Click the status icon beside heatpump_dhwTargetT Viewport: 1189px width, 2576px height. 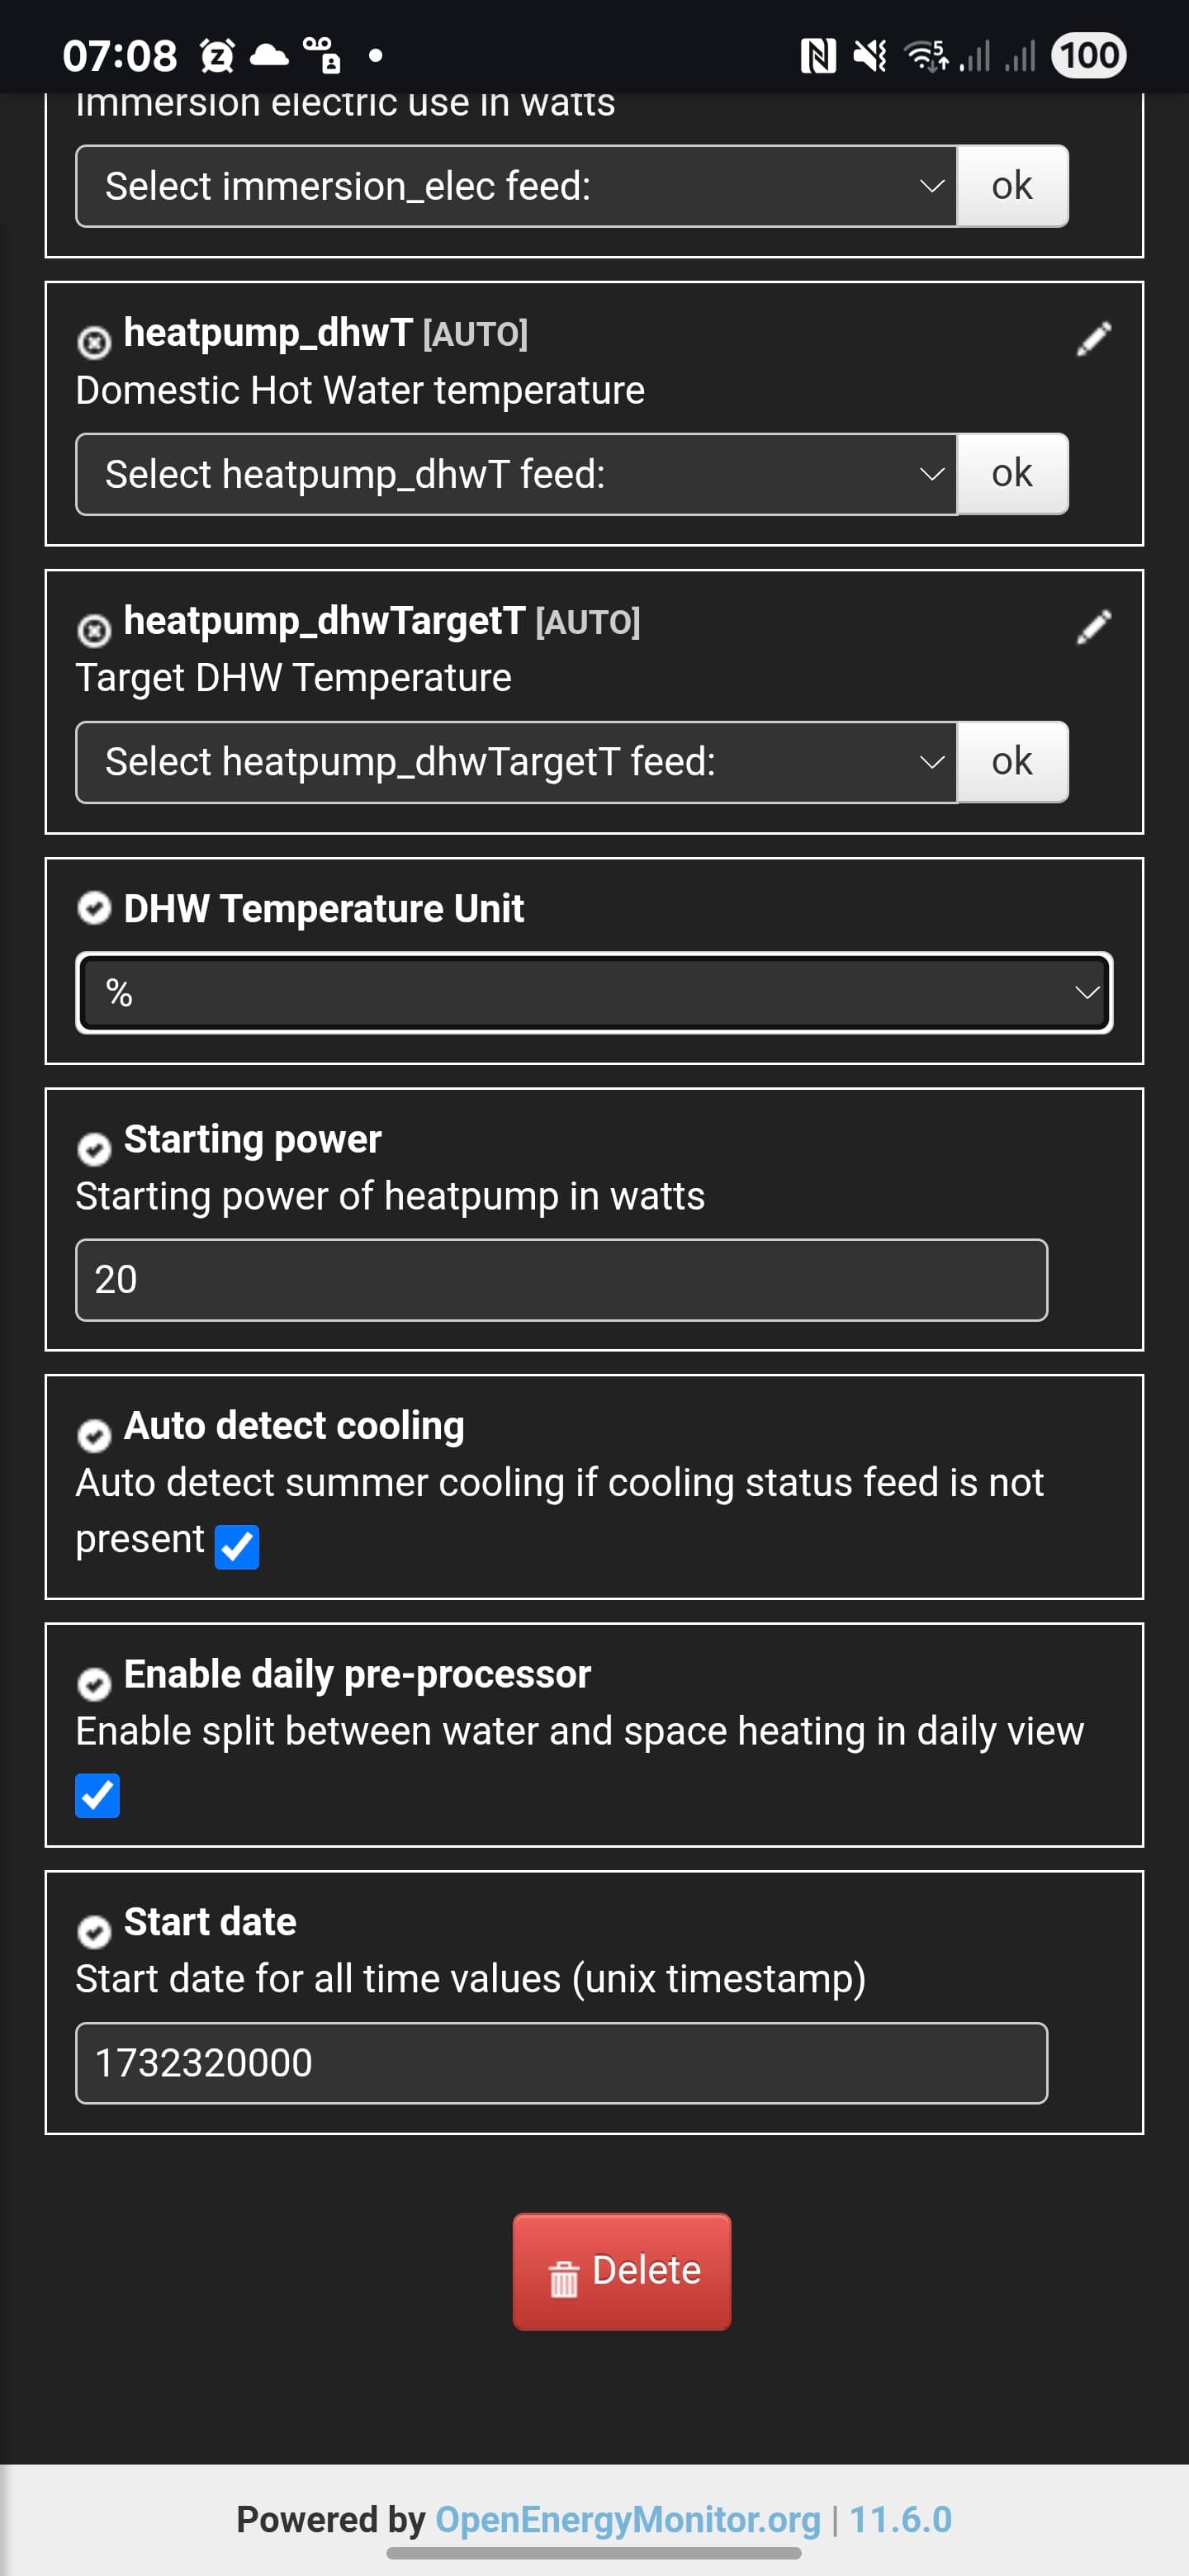click(x=94, y=631)
